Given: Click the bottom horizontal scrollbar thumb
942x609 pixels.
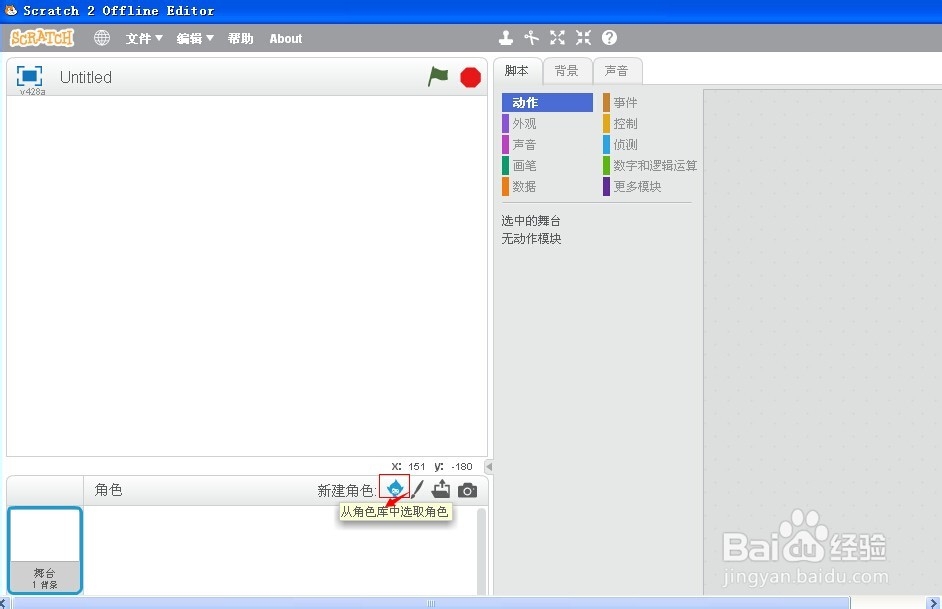Looking at the screenshot, I should (x=431, y=603).
